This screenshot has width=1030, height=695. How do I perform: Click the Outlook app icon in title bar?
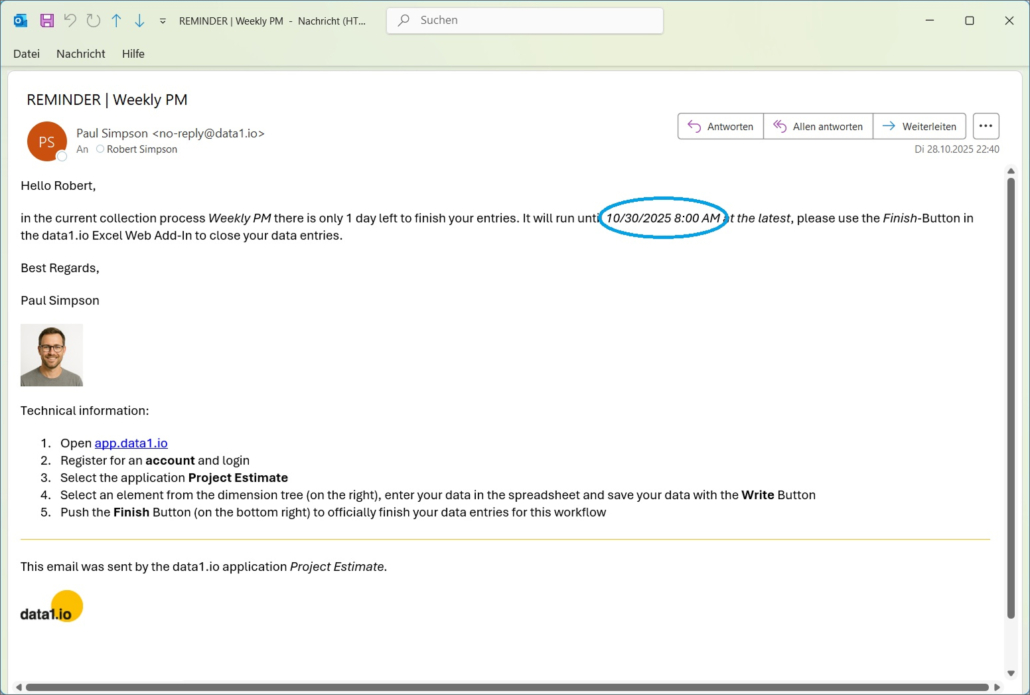(20, 20)
